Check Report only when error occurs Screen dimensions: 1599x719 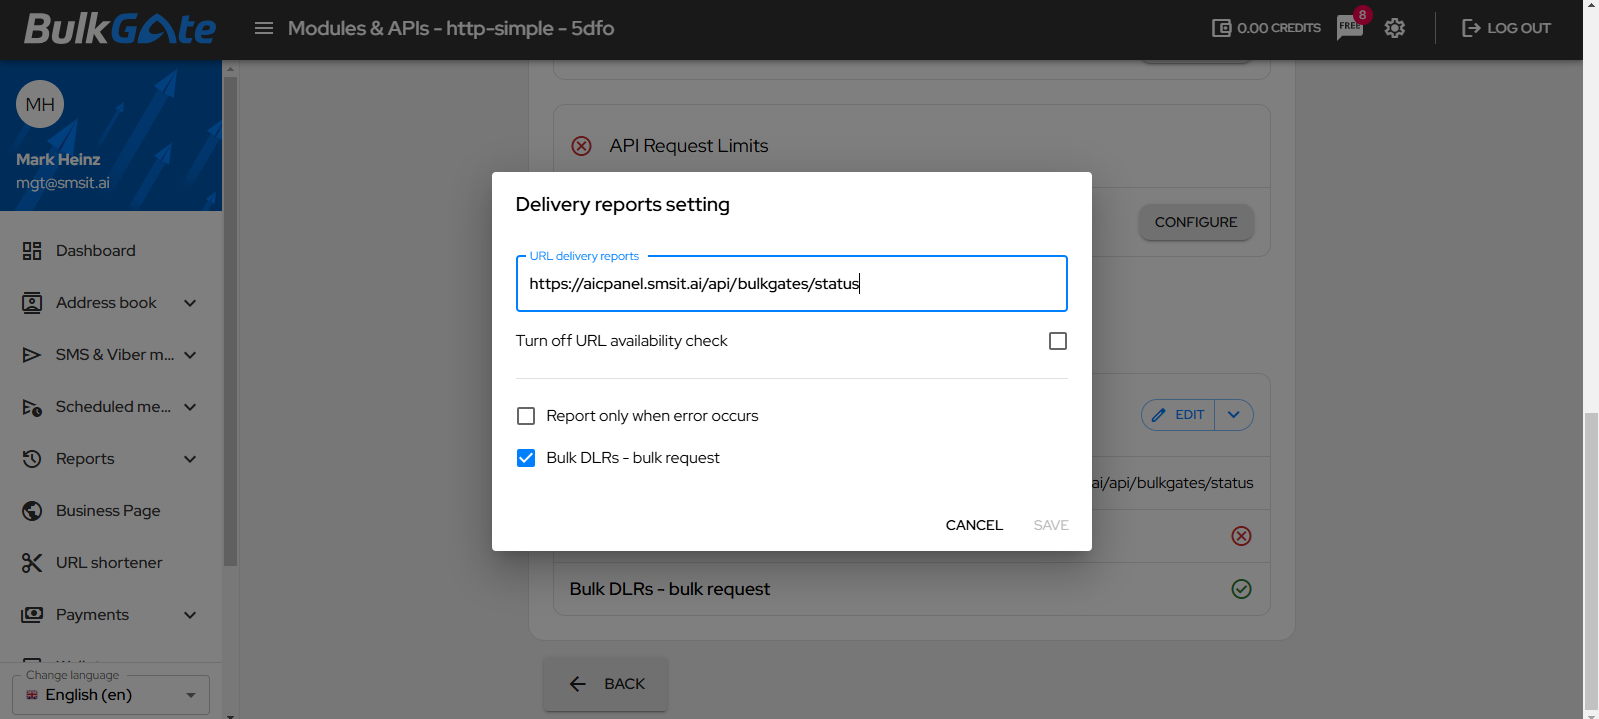[526, 416]
